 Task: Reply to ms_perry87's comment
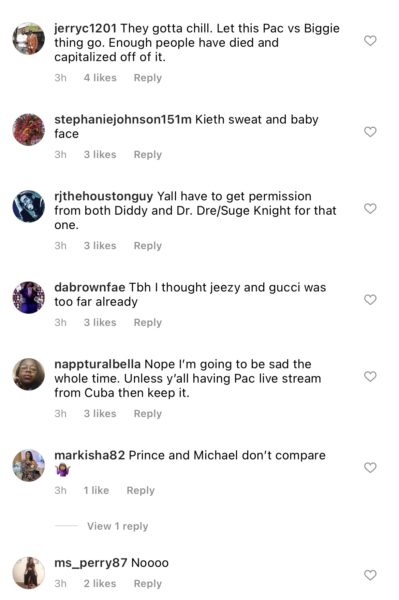coord(148,584)
